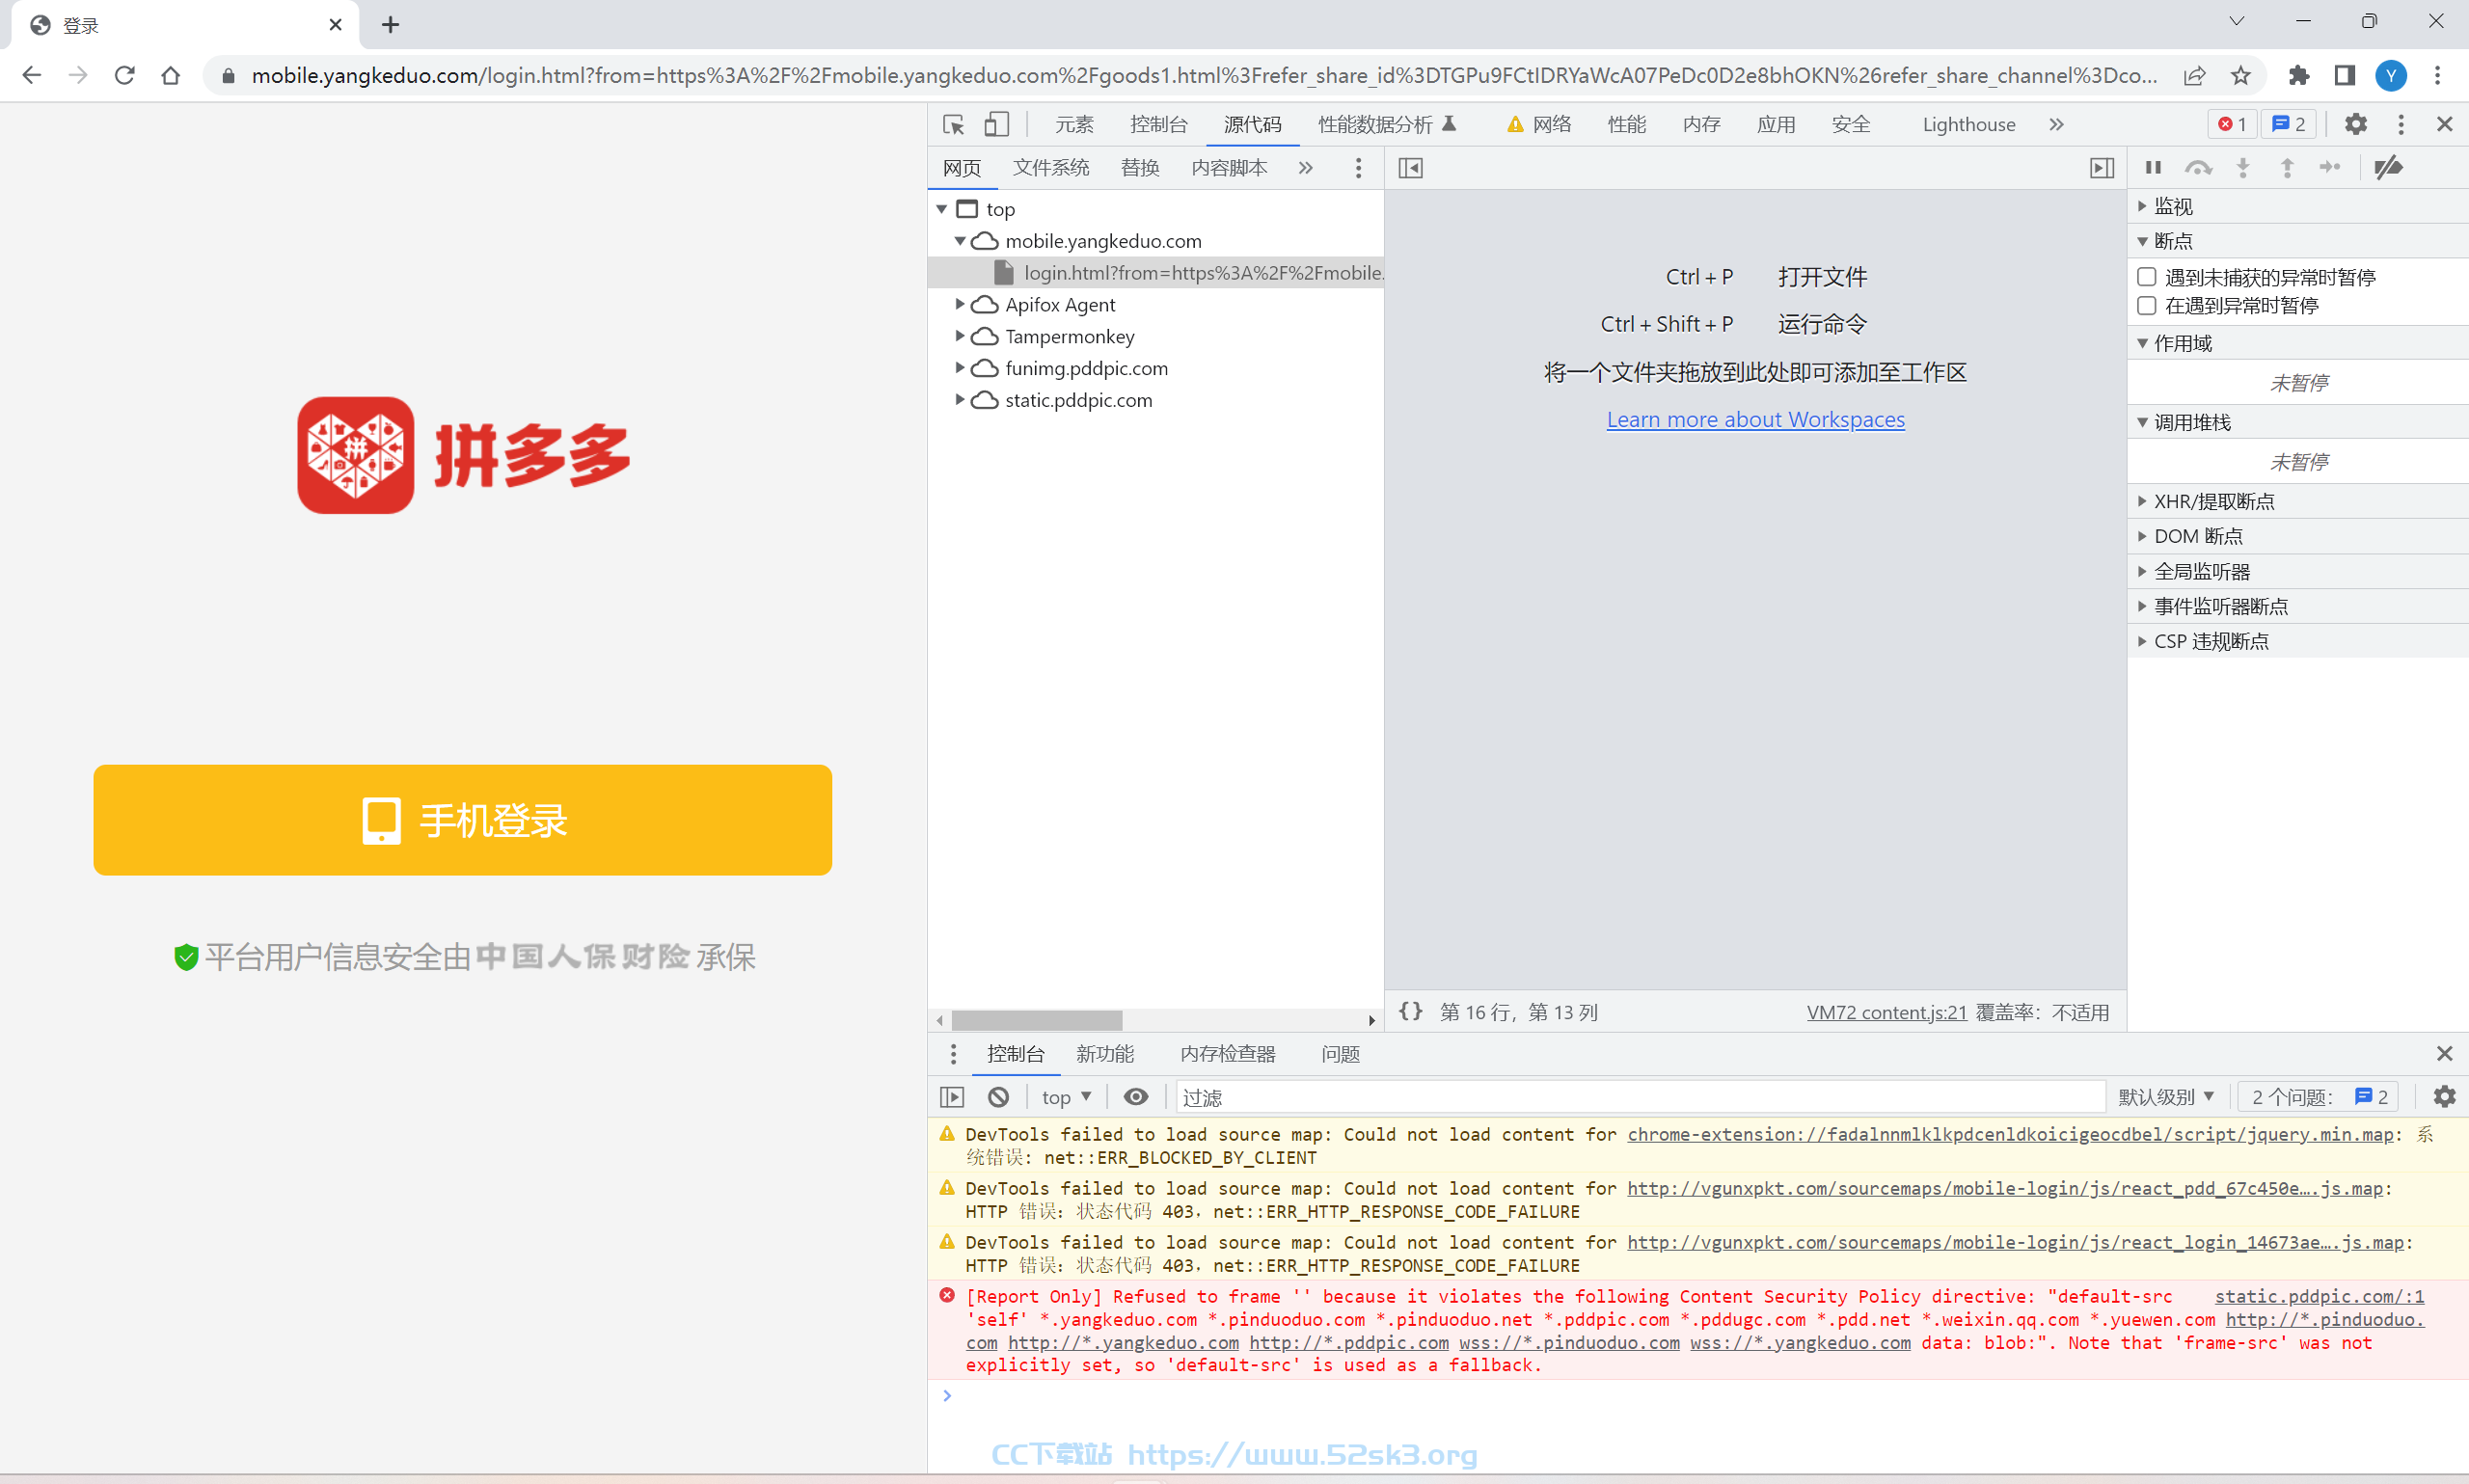Viewport: 2469px width, 1484px height.
Task: Open the drawer three-dot menu
Action: click(953, 1053)
